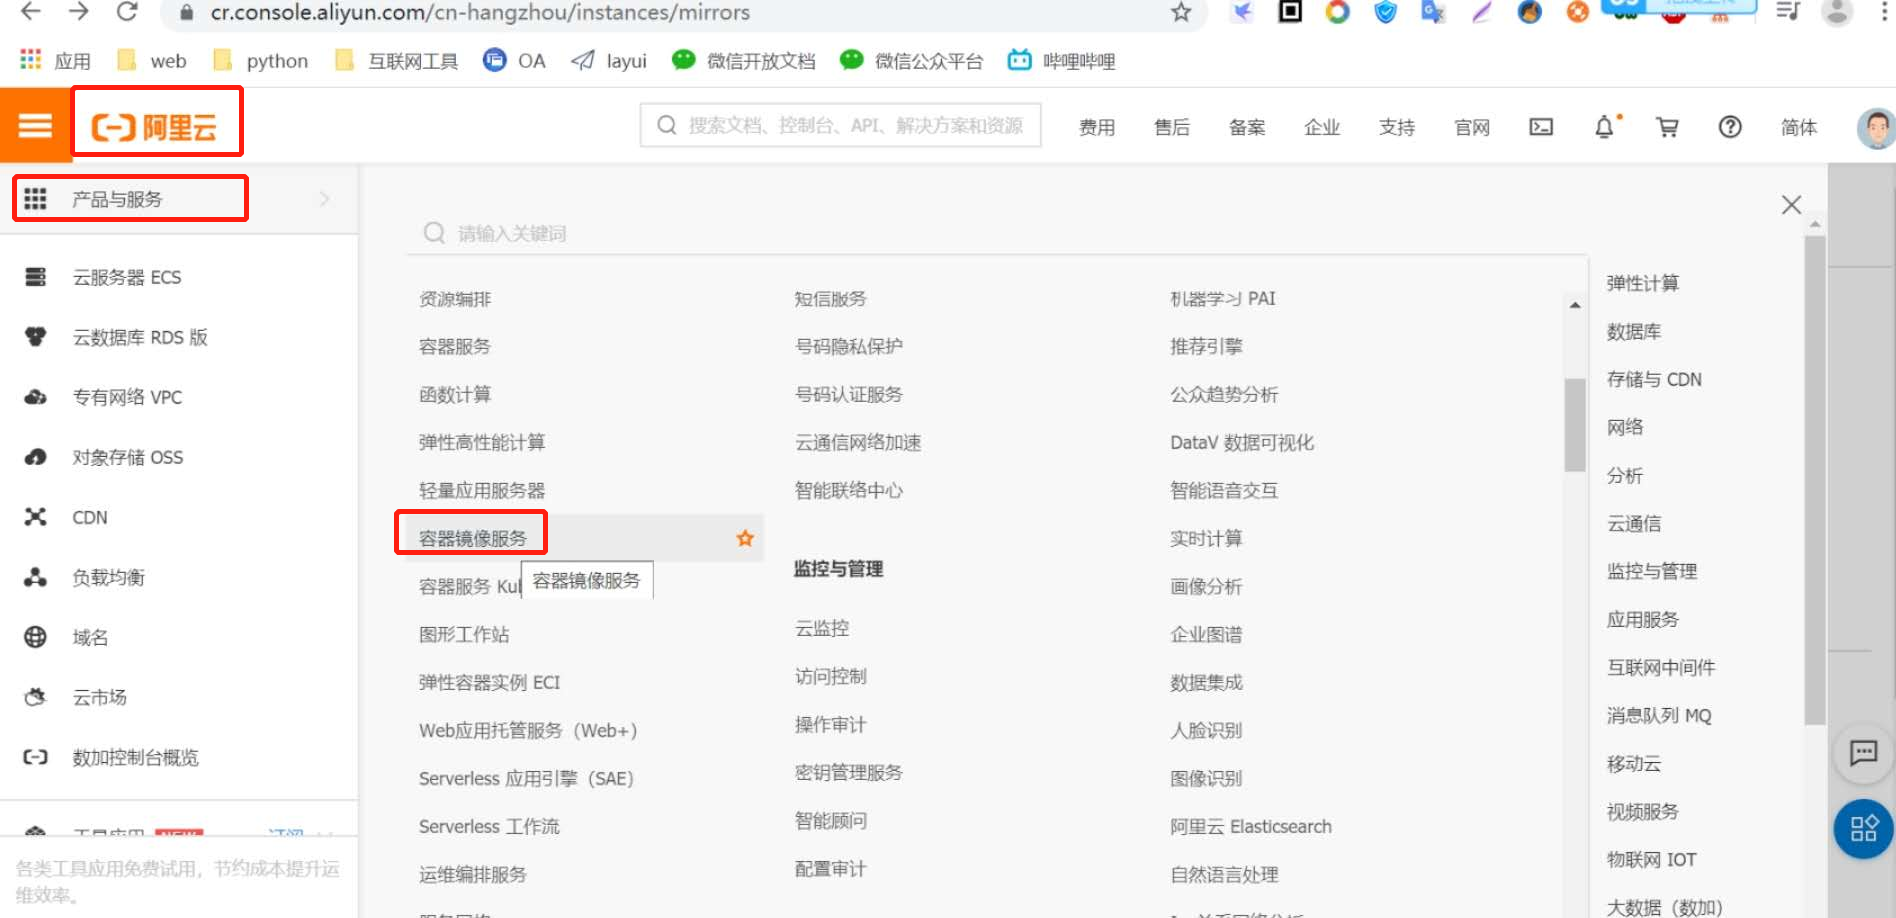Click the help question mark icon
The height and width of the screenshot is (918, 1896).
[1730, 127]
